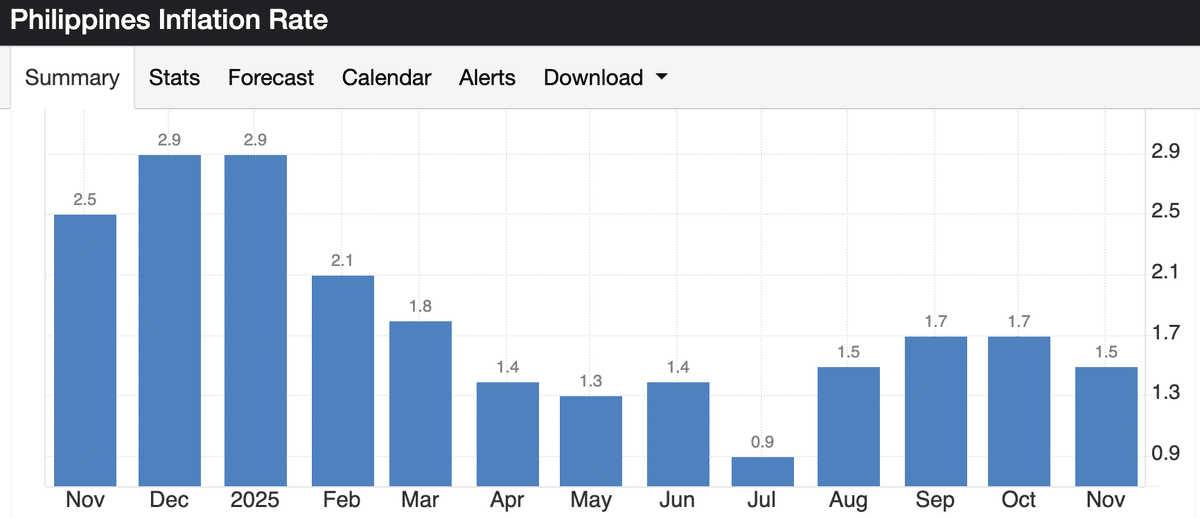Select the April 1.4 bar
Image resolution: width=1200 pixels, height=518 pixels.
click(507, 433)
